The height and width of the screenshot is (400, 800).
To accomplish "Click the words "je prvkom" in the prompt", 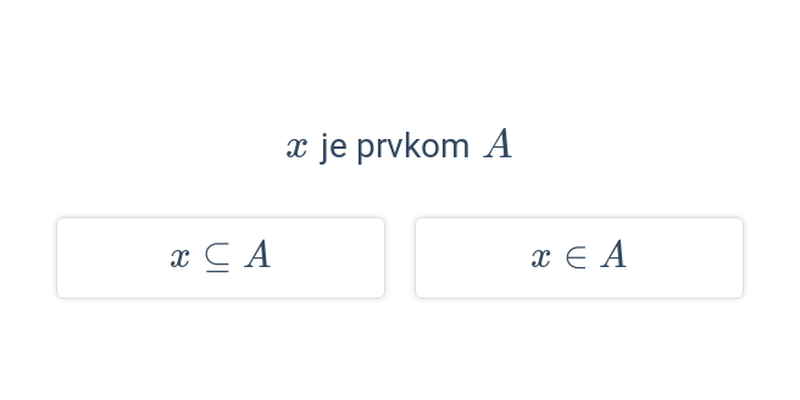I will click(x=394, y=147).
